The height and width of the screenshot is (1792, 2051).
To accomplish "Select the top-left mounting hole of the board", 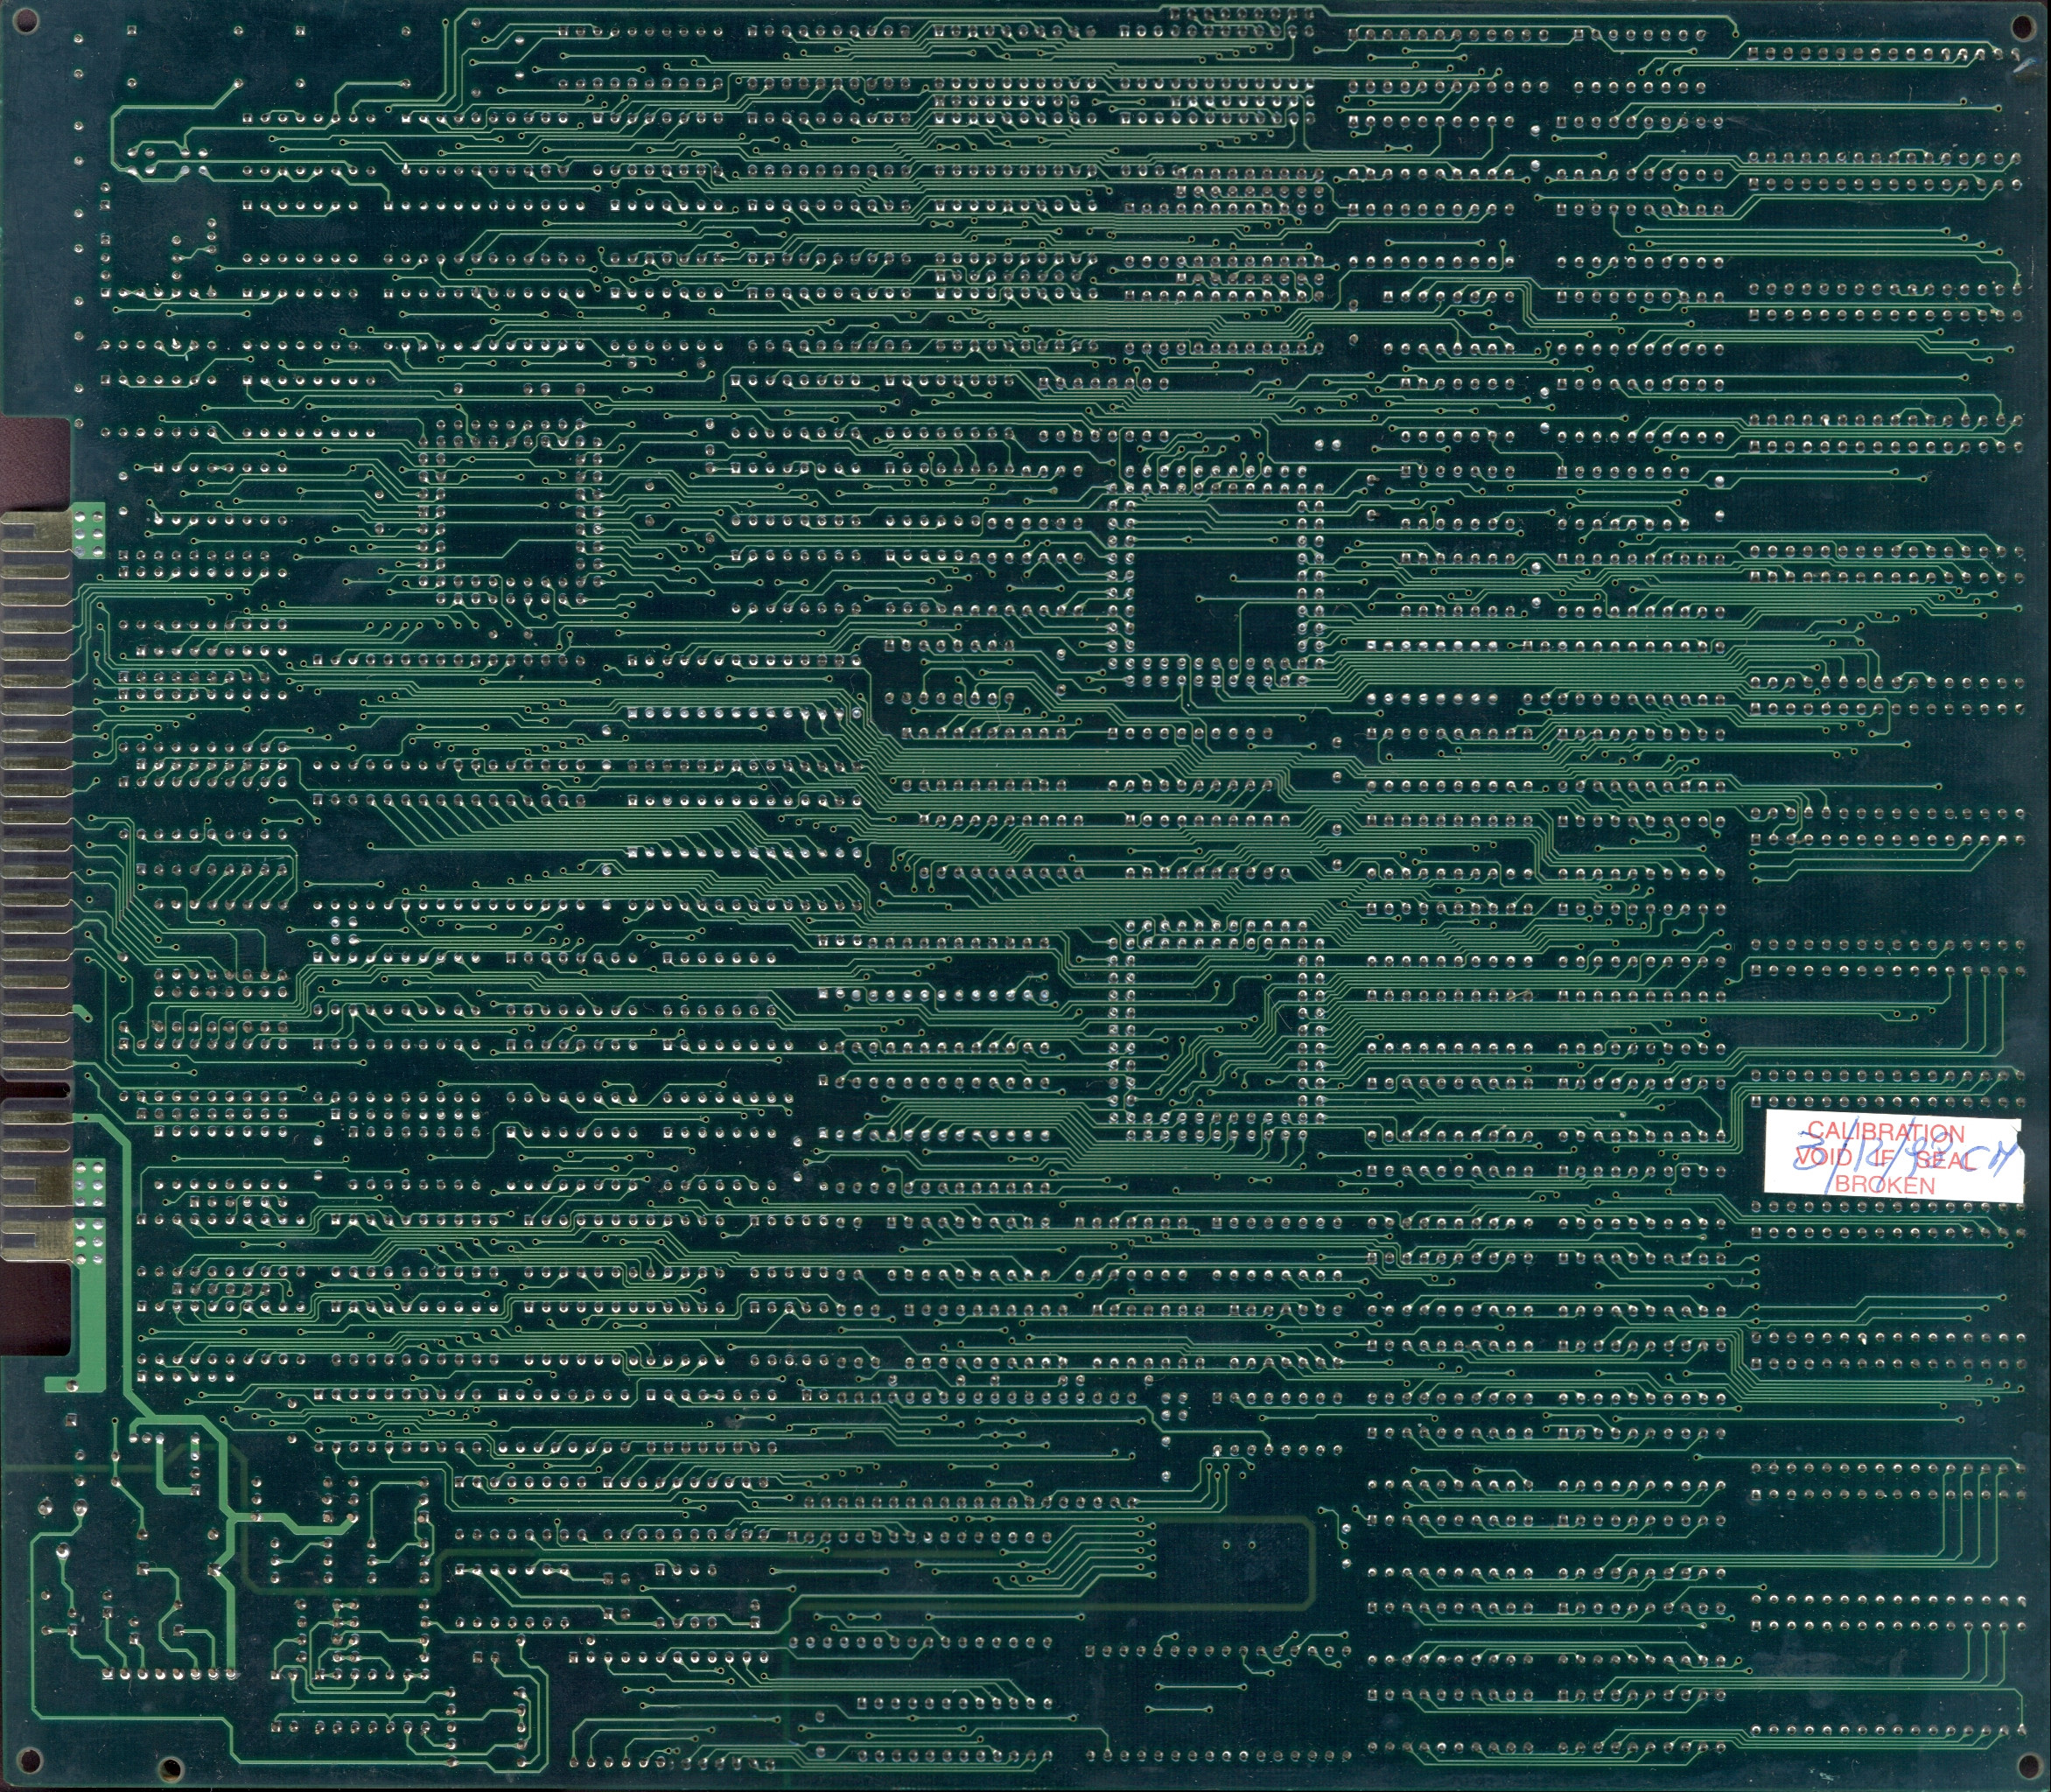I will point(25,21).
